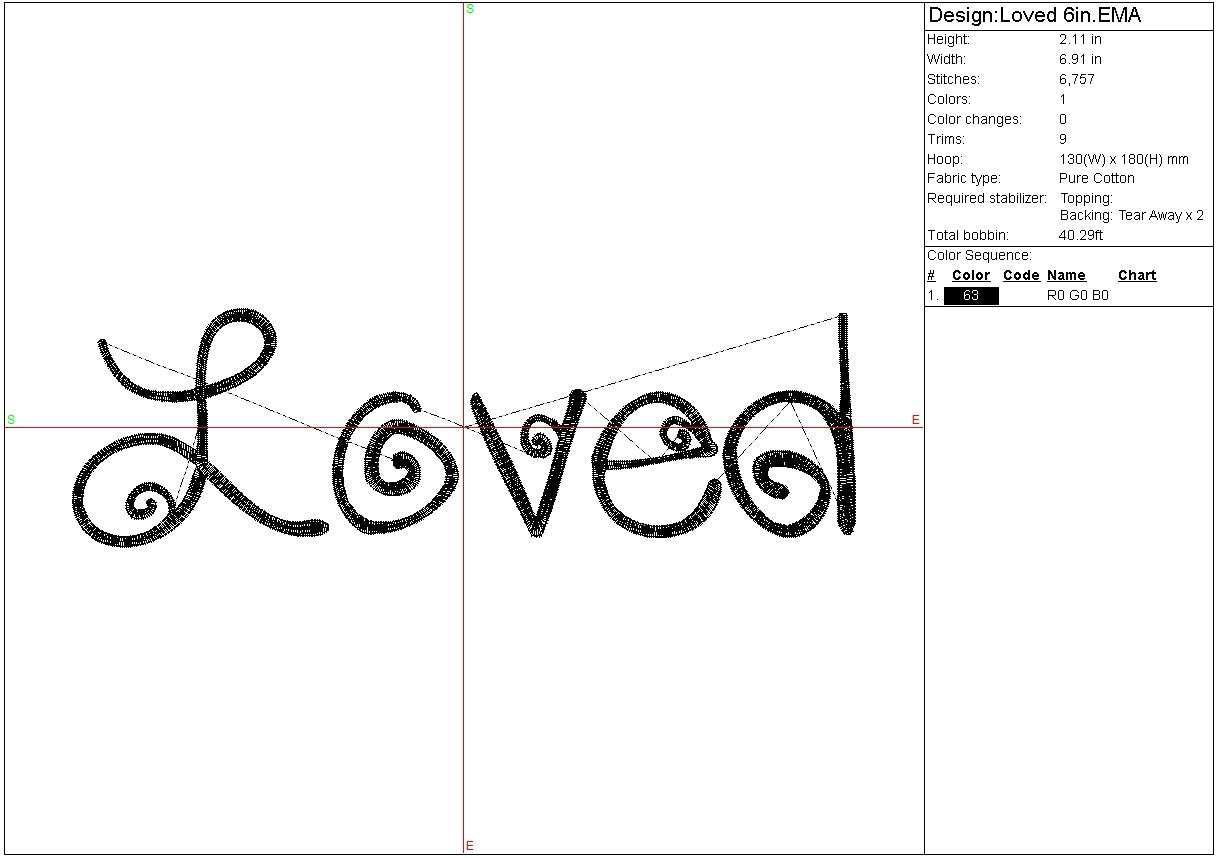
Task: Click the Color column header
Action: [970, 276]
